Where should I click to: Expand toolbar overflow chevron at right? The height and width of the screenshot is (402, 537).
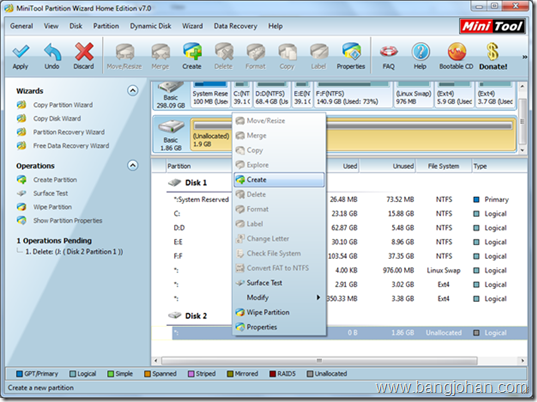pos(524,57)
